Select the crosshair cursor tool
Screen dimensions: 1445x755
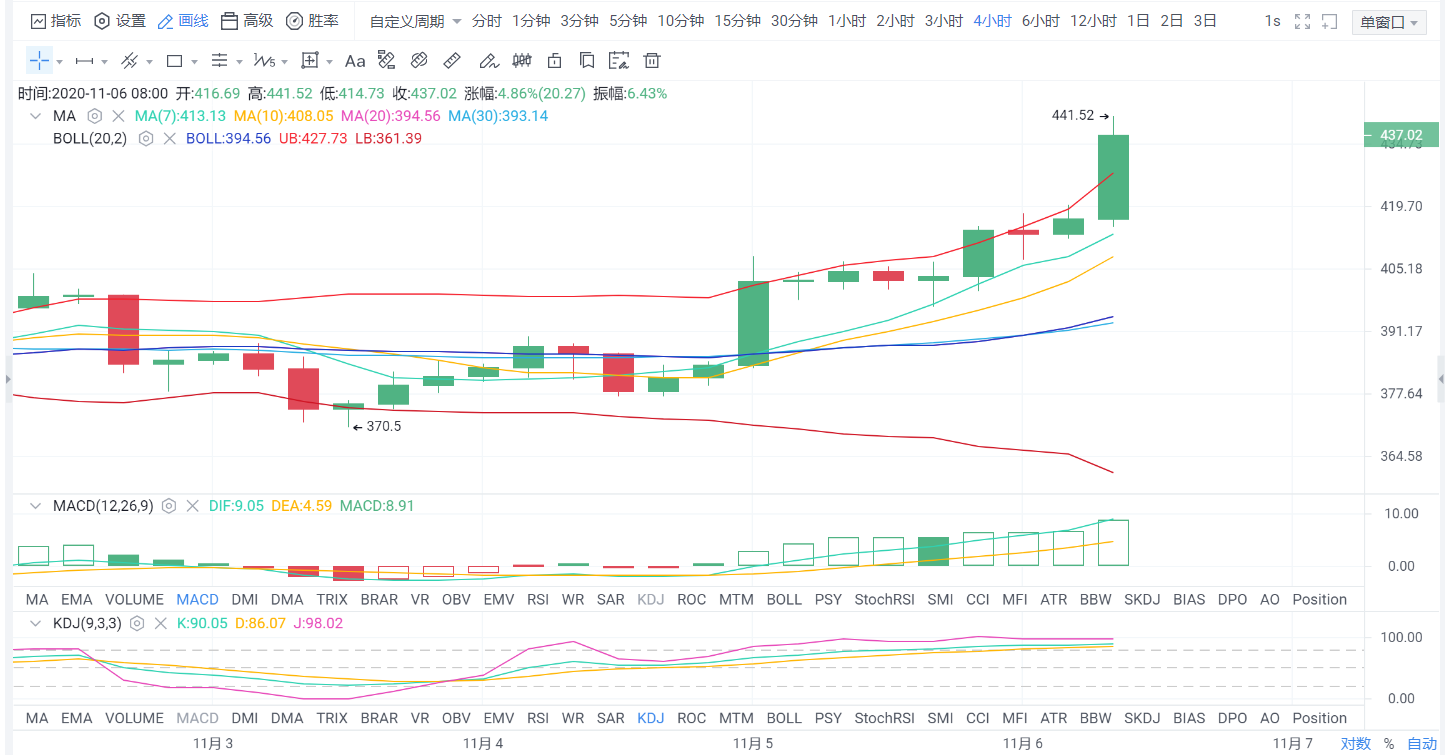[x=39, y=61]
